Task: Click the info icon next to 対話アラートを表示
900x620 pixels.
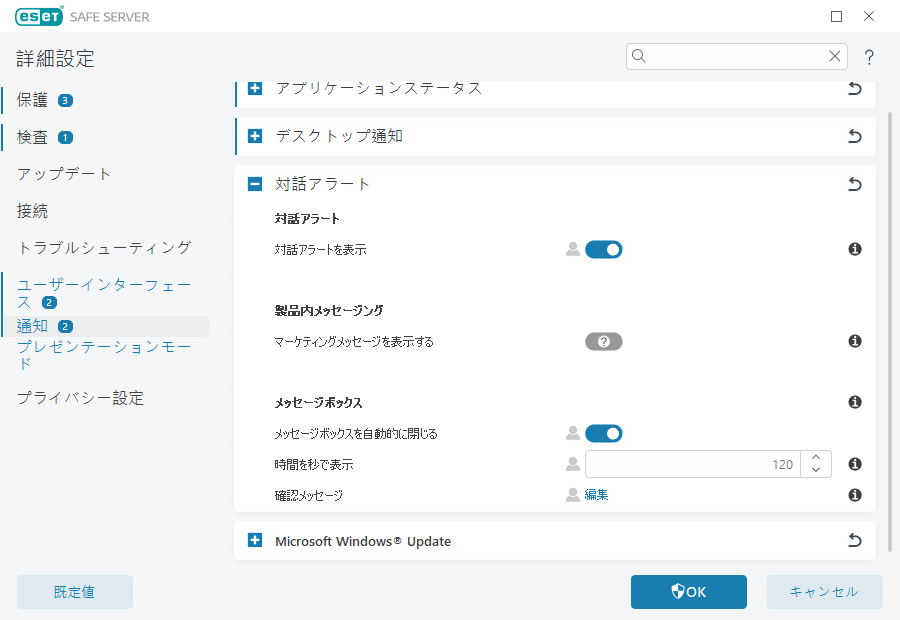Action: [x=854, y=249]
